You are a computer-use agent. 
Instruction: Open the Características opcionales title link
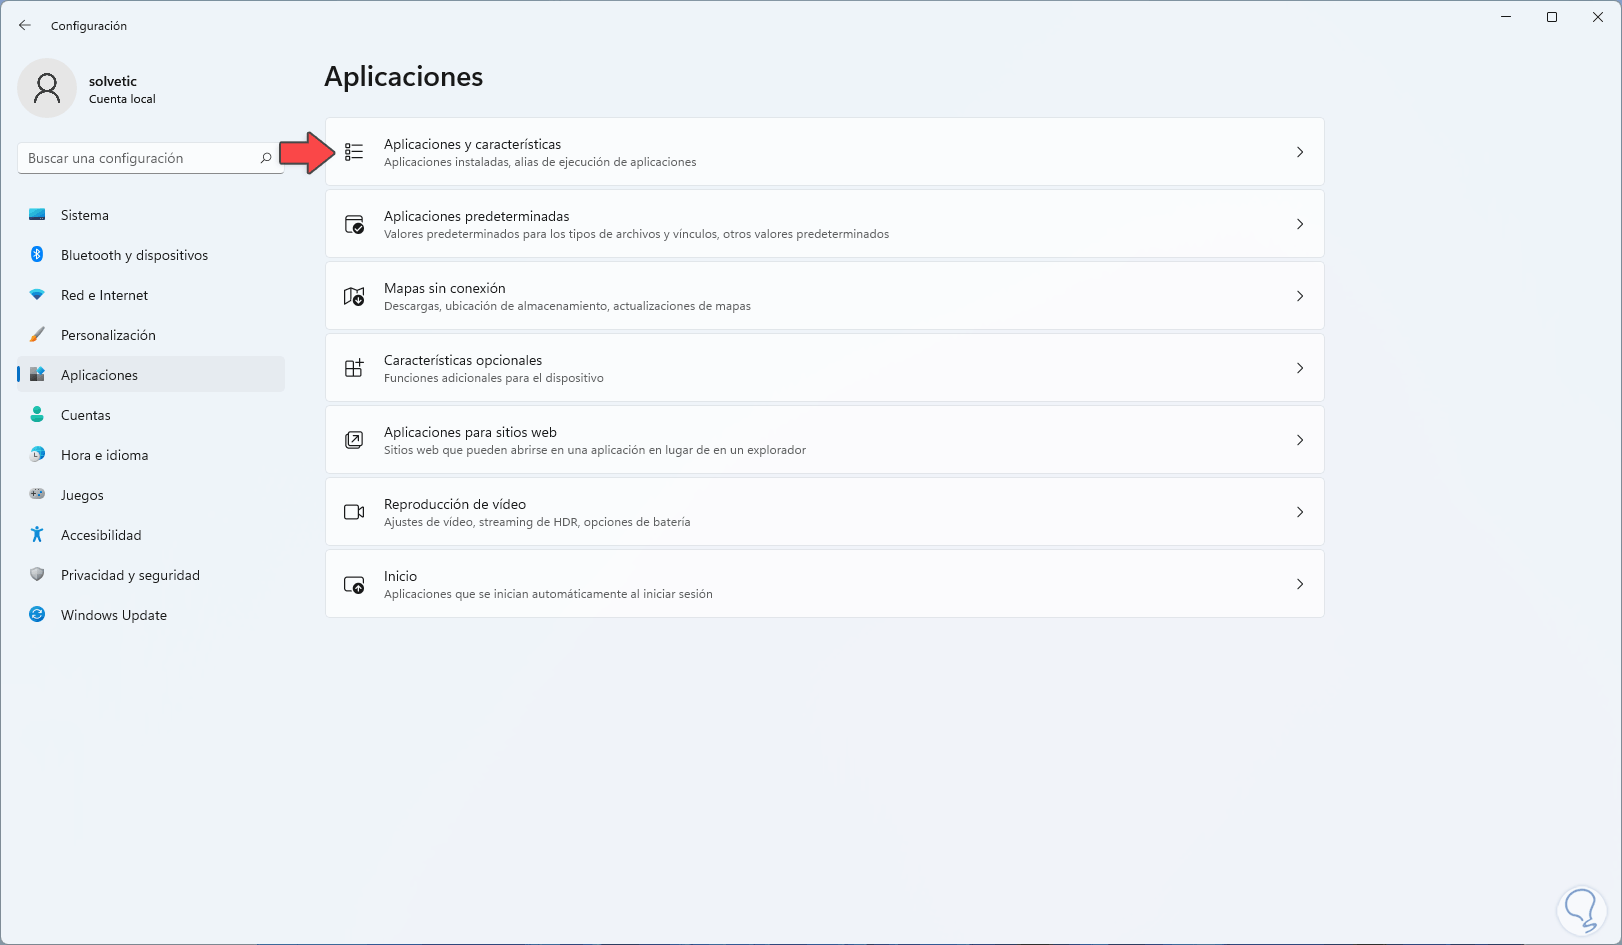(463, 360)
